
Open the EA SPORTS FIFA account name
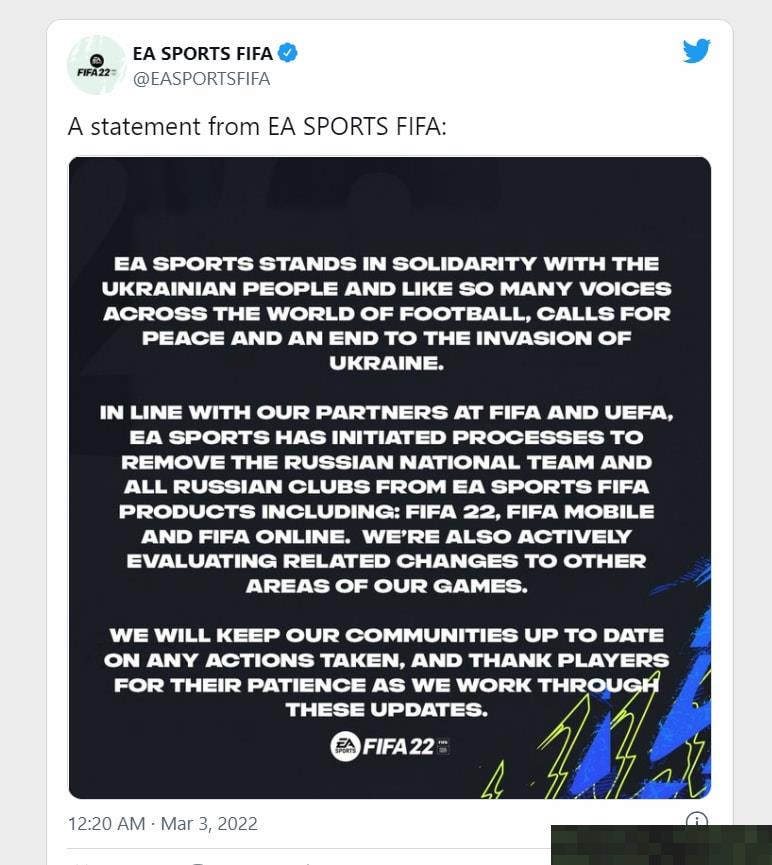203,54
